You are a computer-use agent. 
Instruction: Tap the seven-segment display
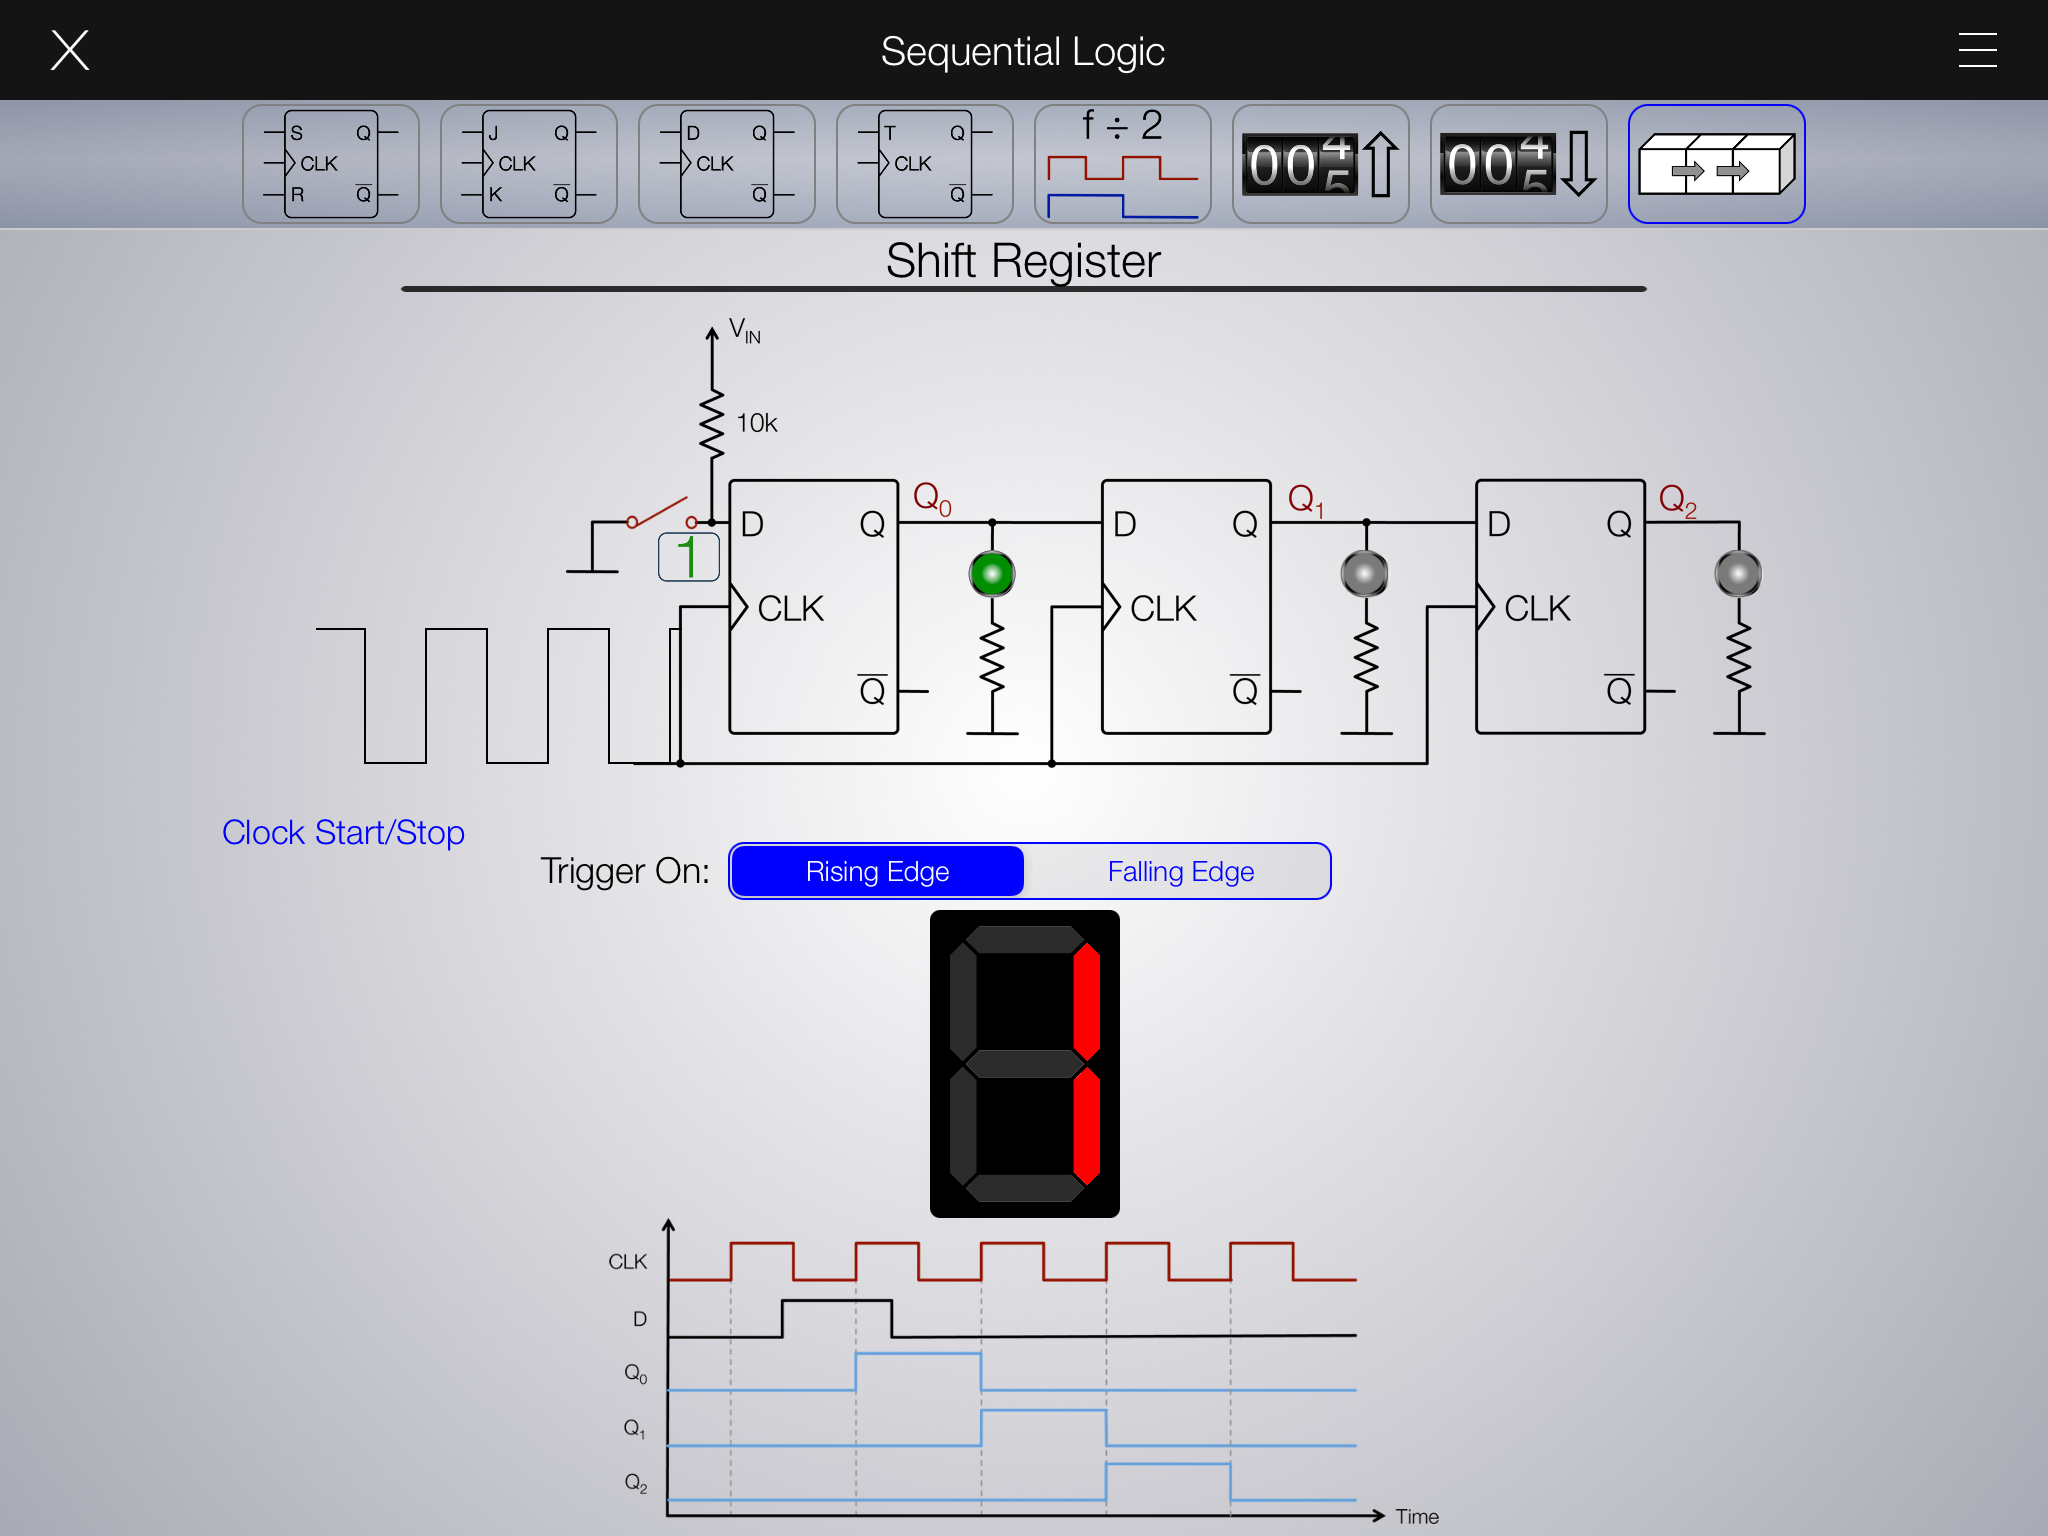click(x=1024, y=1063)
